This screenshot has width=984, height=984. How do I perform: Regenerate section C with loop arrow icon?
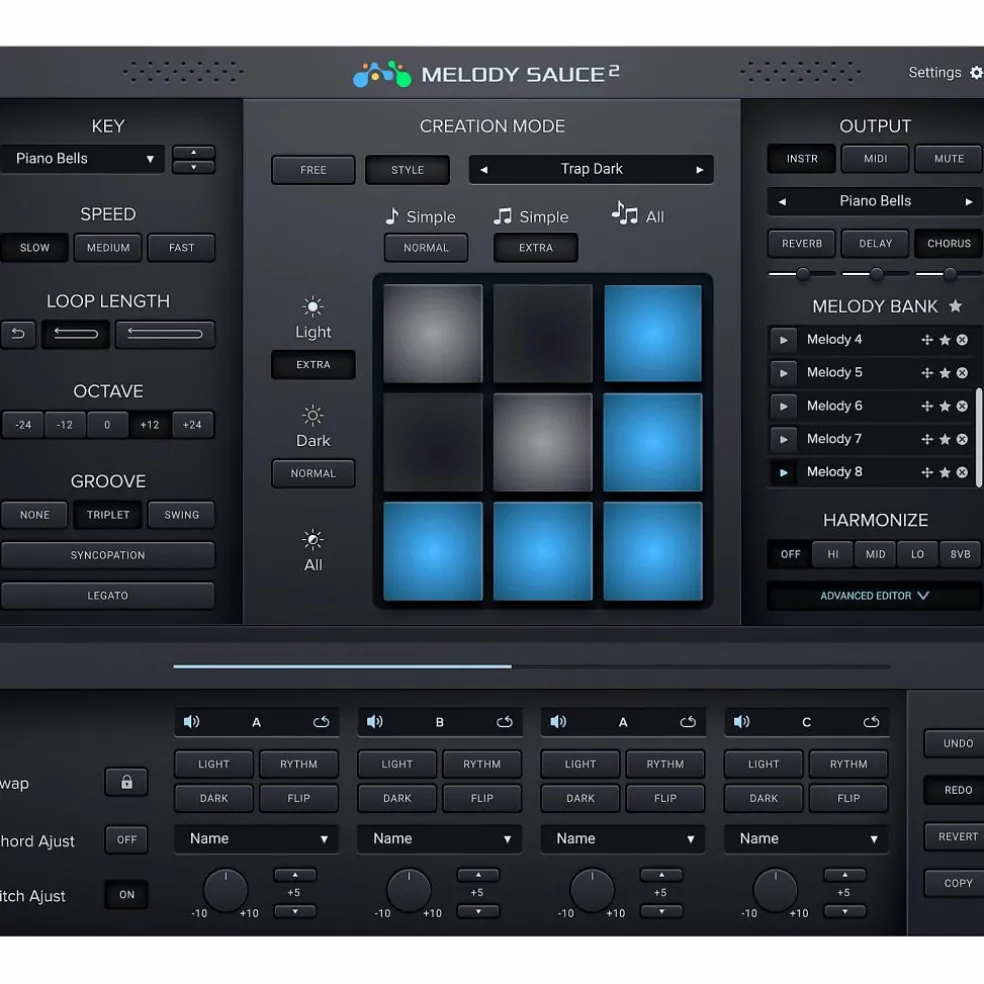[871, 722]
